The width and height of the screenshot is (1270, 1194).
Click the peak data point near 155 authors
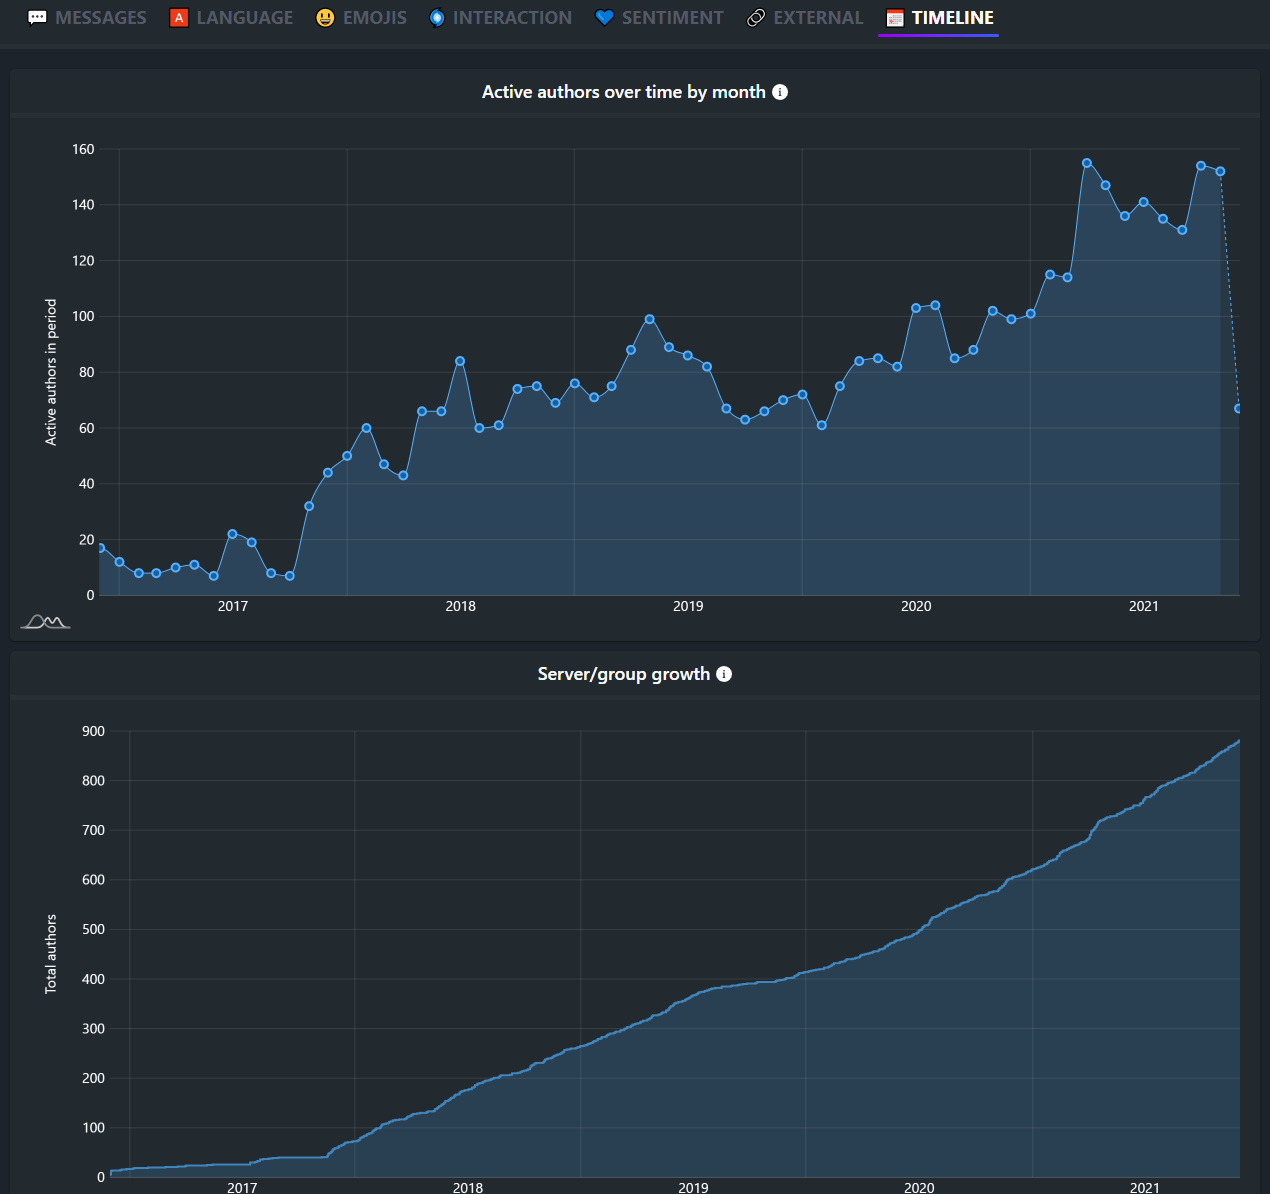[x=1086, y=161]
